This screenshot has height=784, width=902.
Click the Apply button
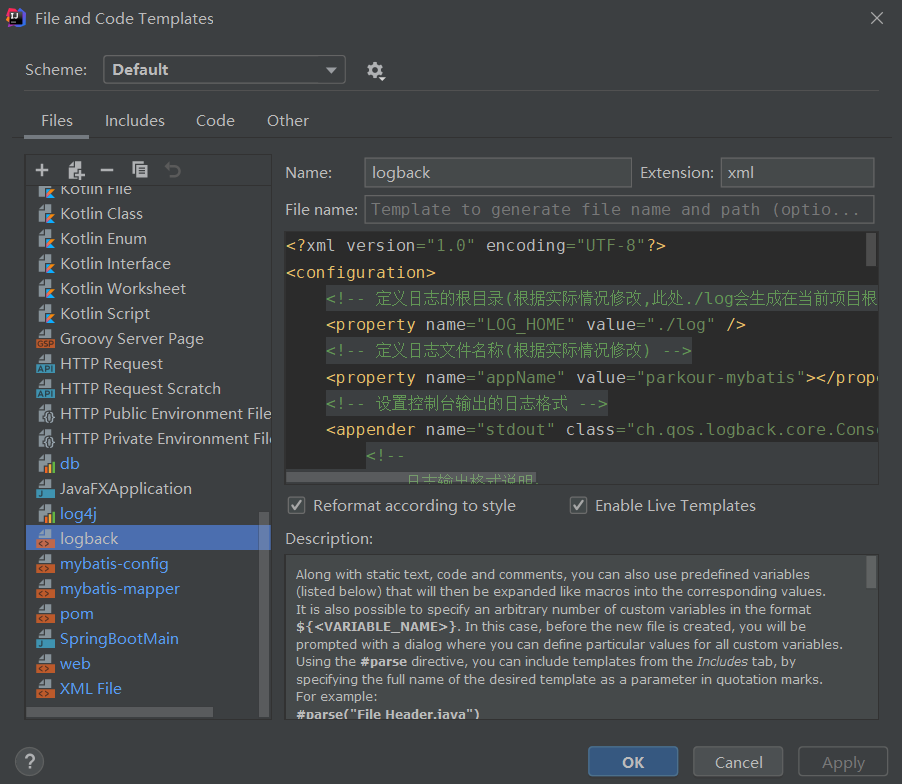843,762
